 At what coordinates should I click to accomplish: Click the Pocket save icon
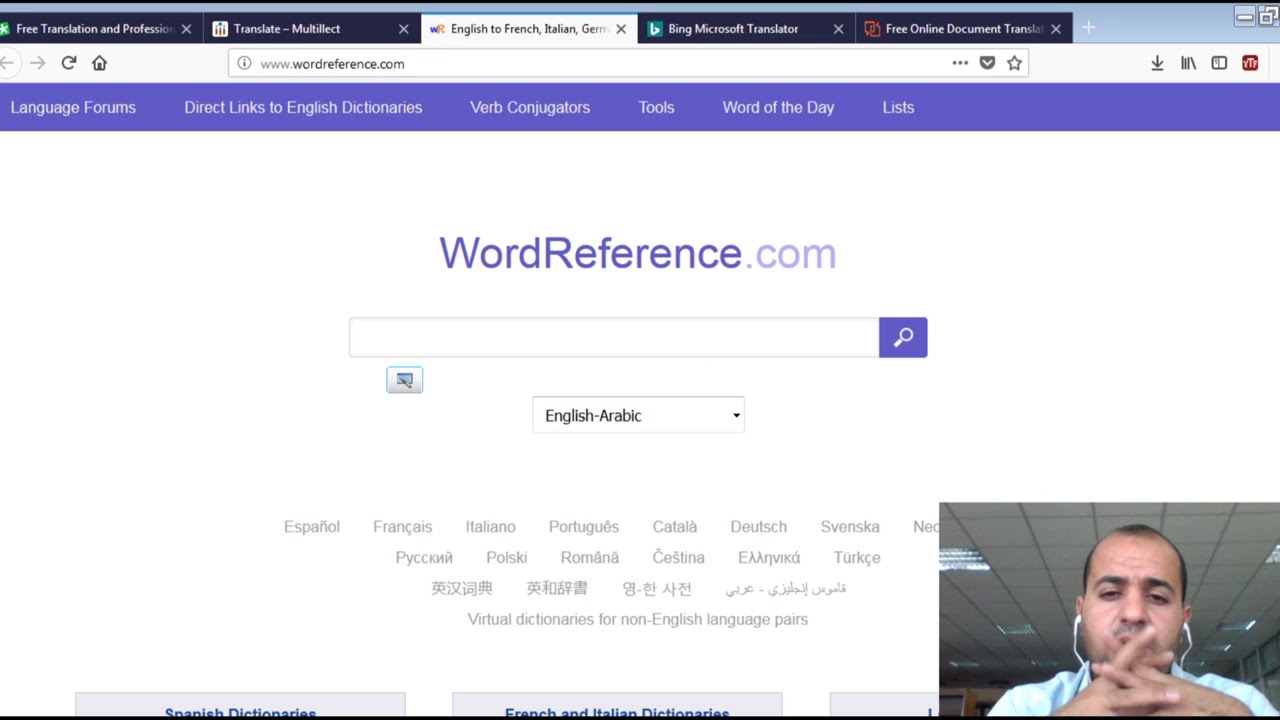coord(987,63)
